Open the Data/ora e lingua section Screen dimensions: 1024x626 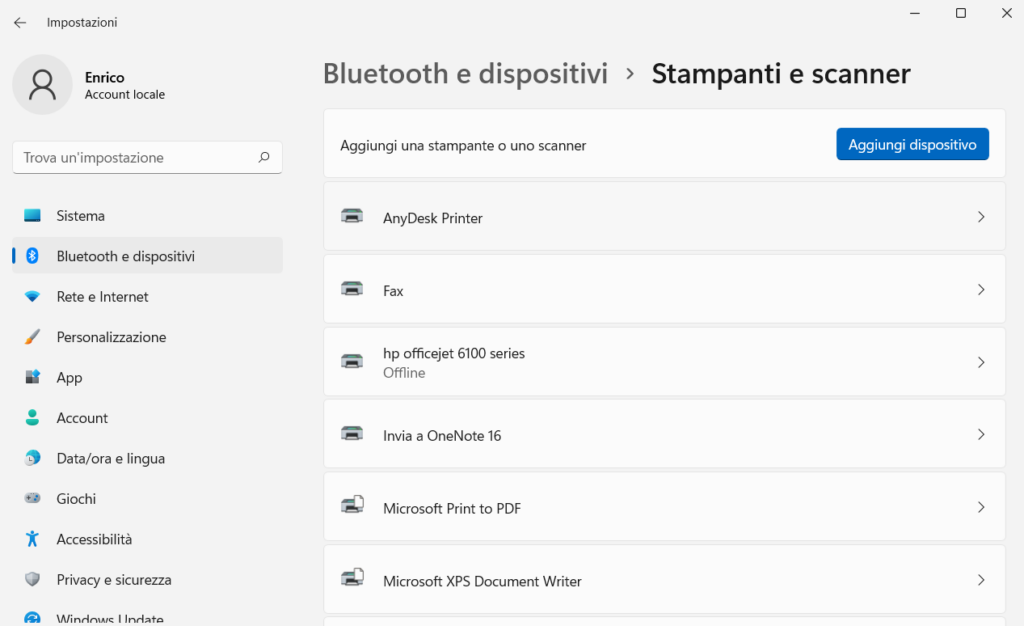(148, 458)
